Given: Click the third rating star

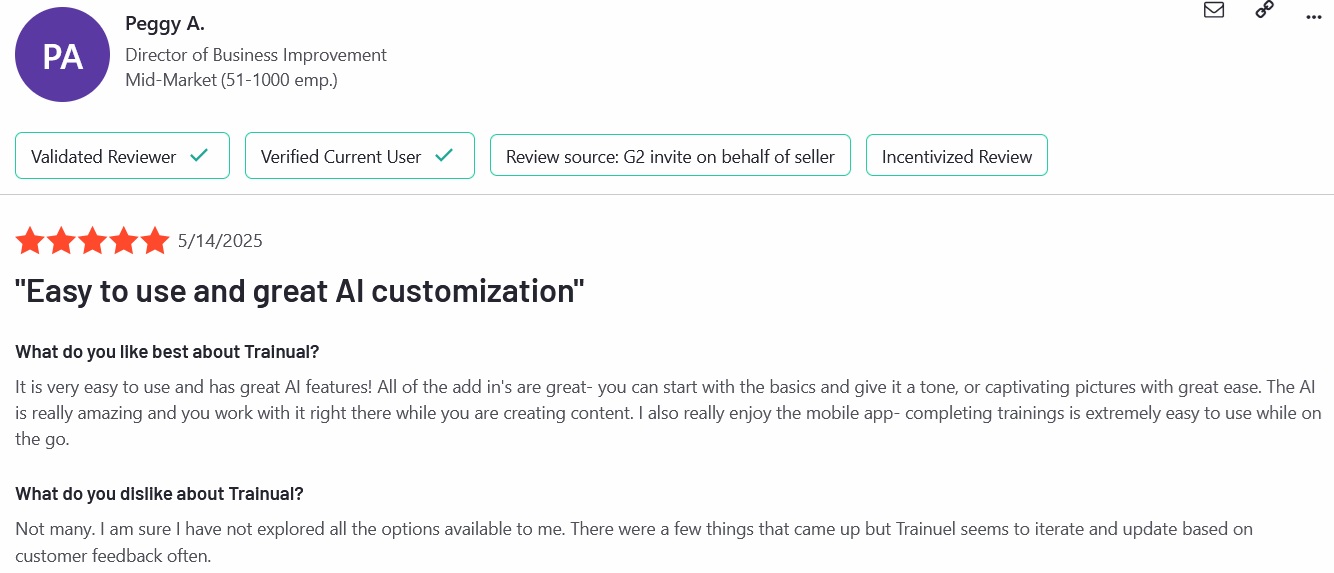Looking at the screenshot, I should [x=92, y=241].
